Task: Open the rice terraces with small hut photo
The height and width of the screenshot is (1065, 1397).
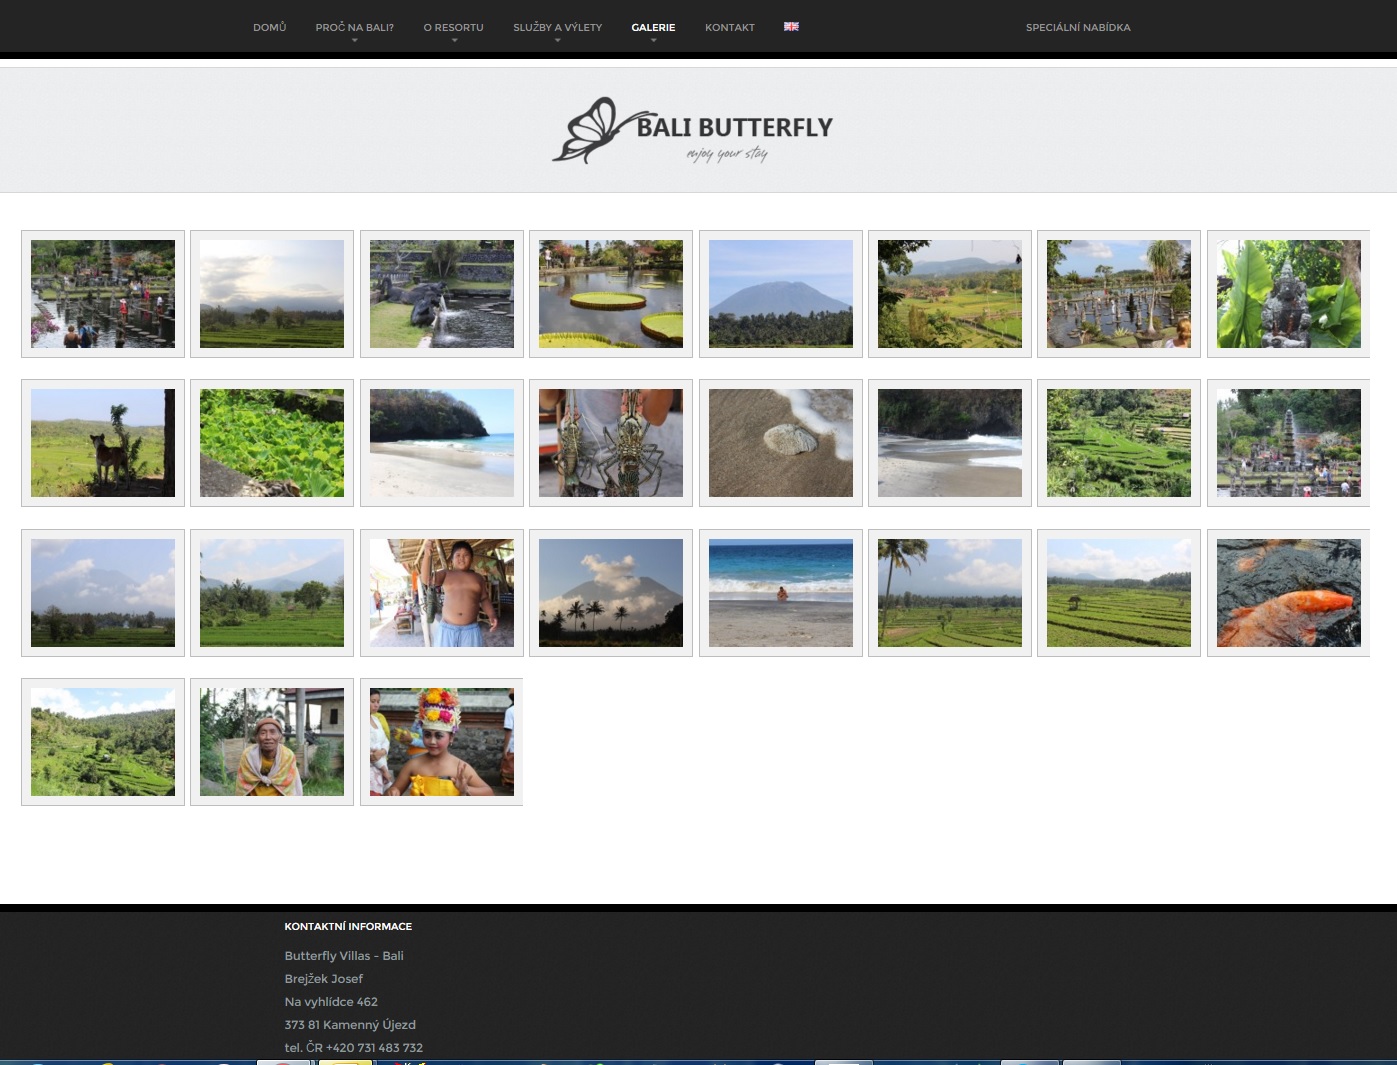Action: tap(1119, 593)
